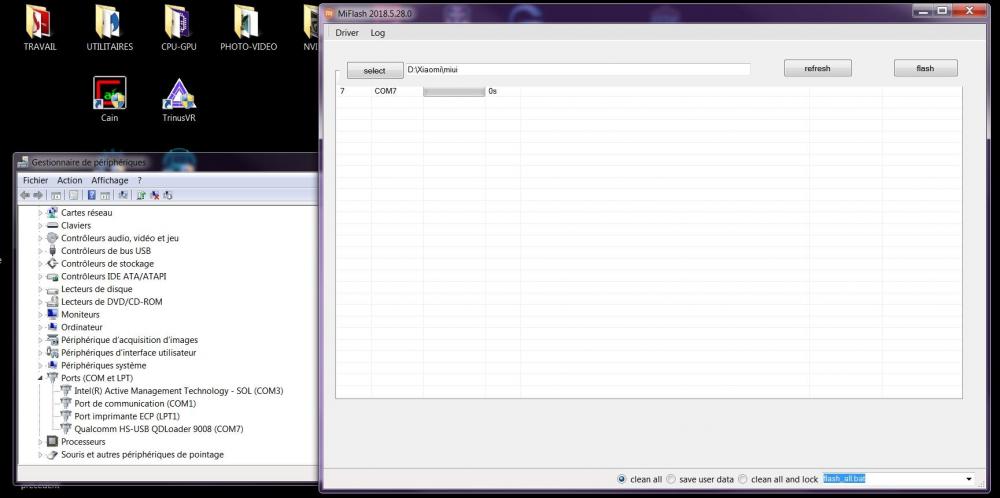This screenshot has height=498, width=1000.
Task: Select the "clean all" radio option
Action: click(622, 479)
